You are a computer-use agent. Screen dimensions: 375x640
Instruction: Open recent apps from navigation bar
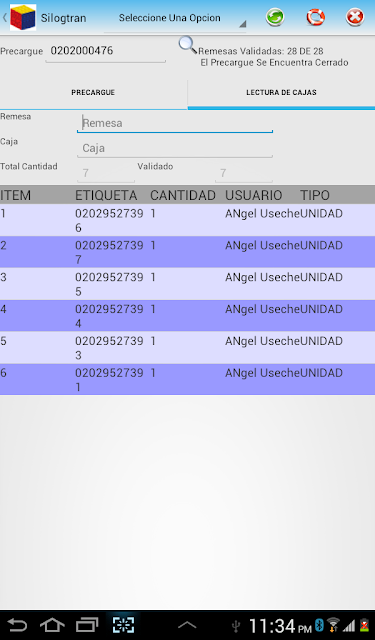87,624
